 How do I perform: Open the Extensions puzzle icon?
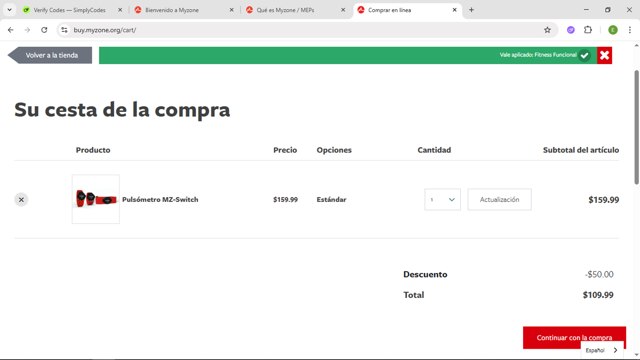[588, 30]
